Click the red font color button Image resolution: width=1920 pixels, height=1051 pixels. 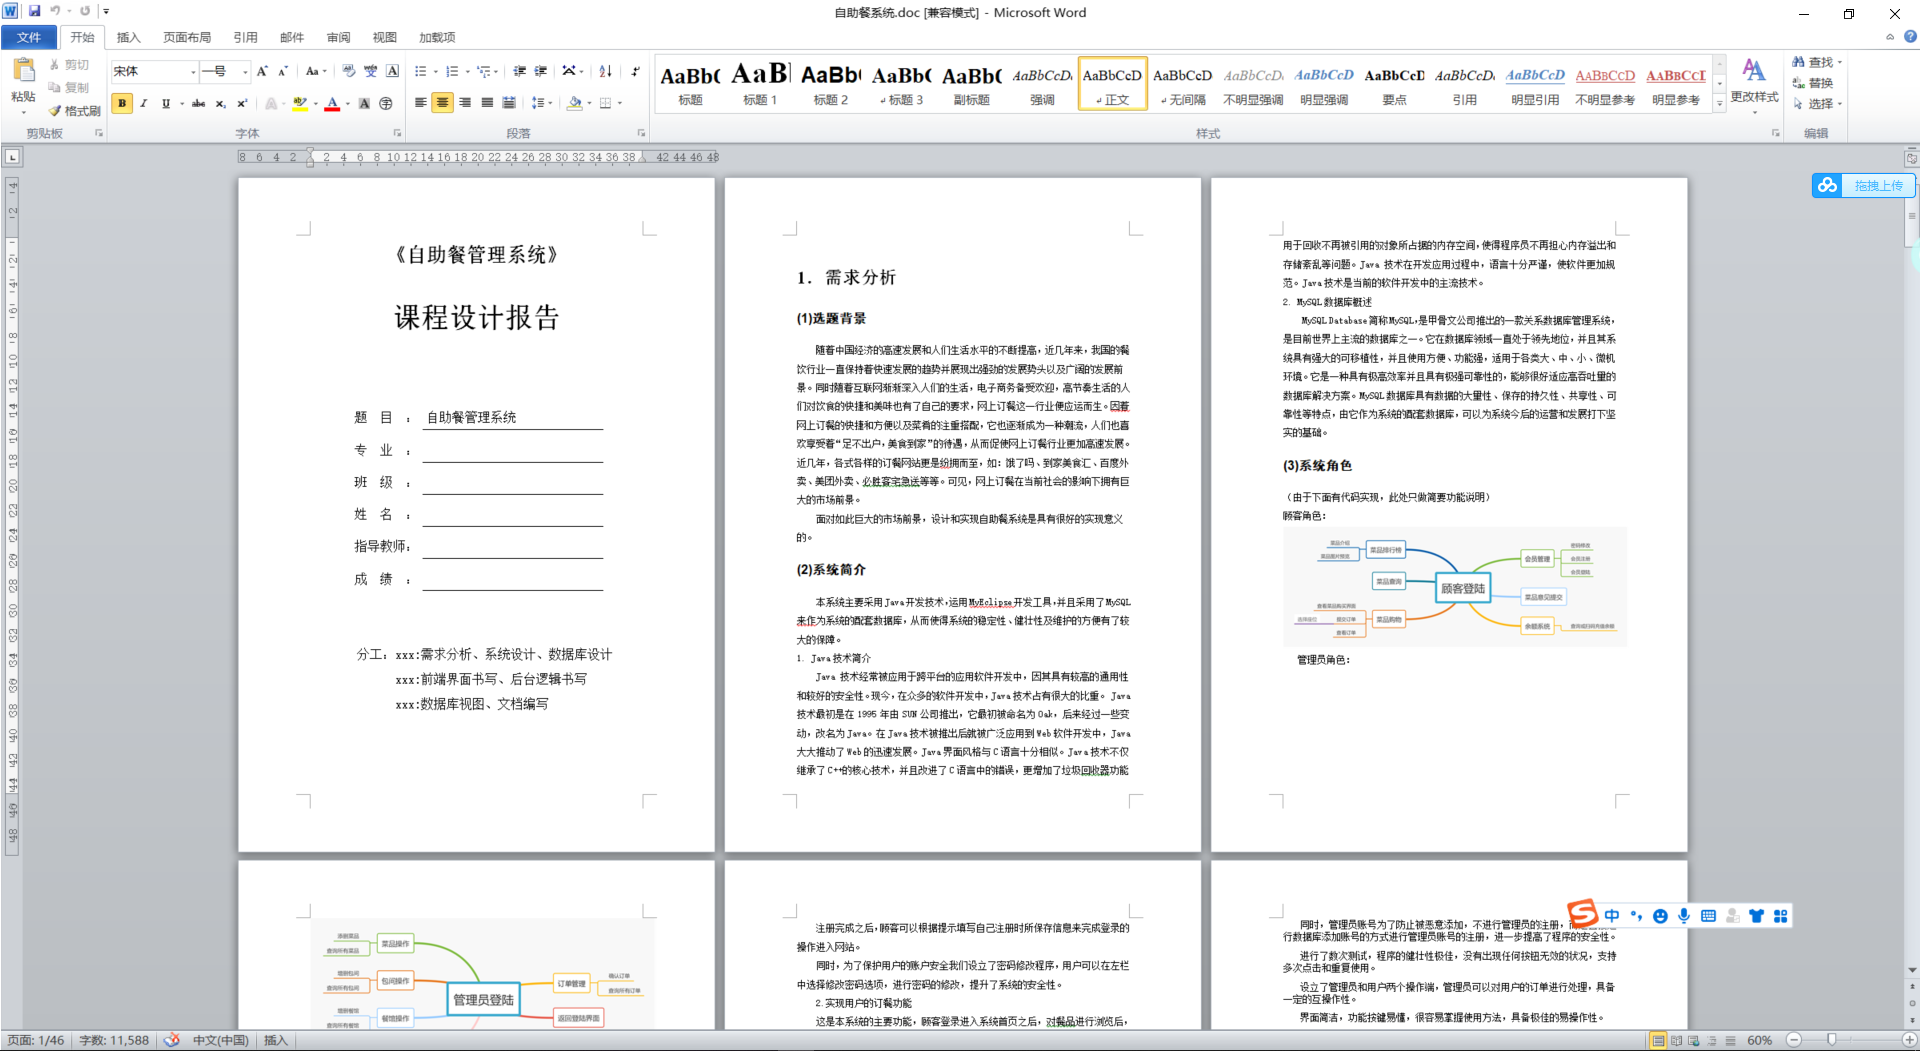coord(332,103)
